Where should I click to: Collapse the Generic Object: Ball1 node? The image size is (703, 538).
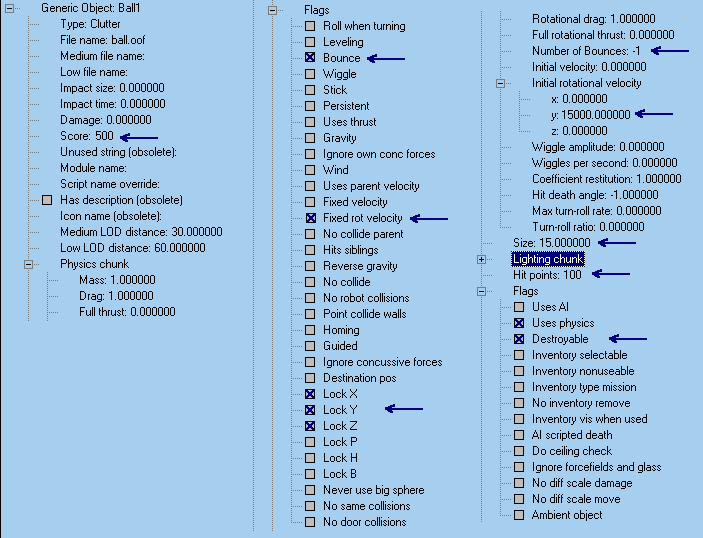point(10,8)
